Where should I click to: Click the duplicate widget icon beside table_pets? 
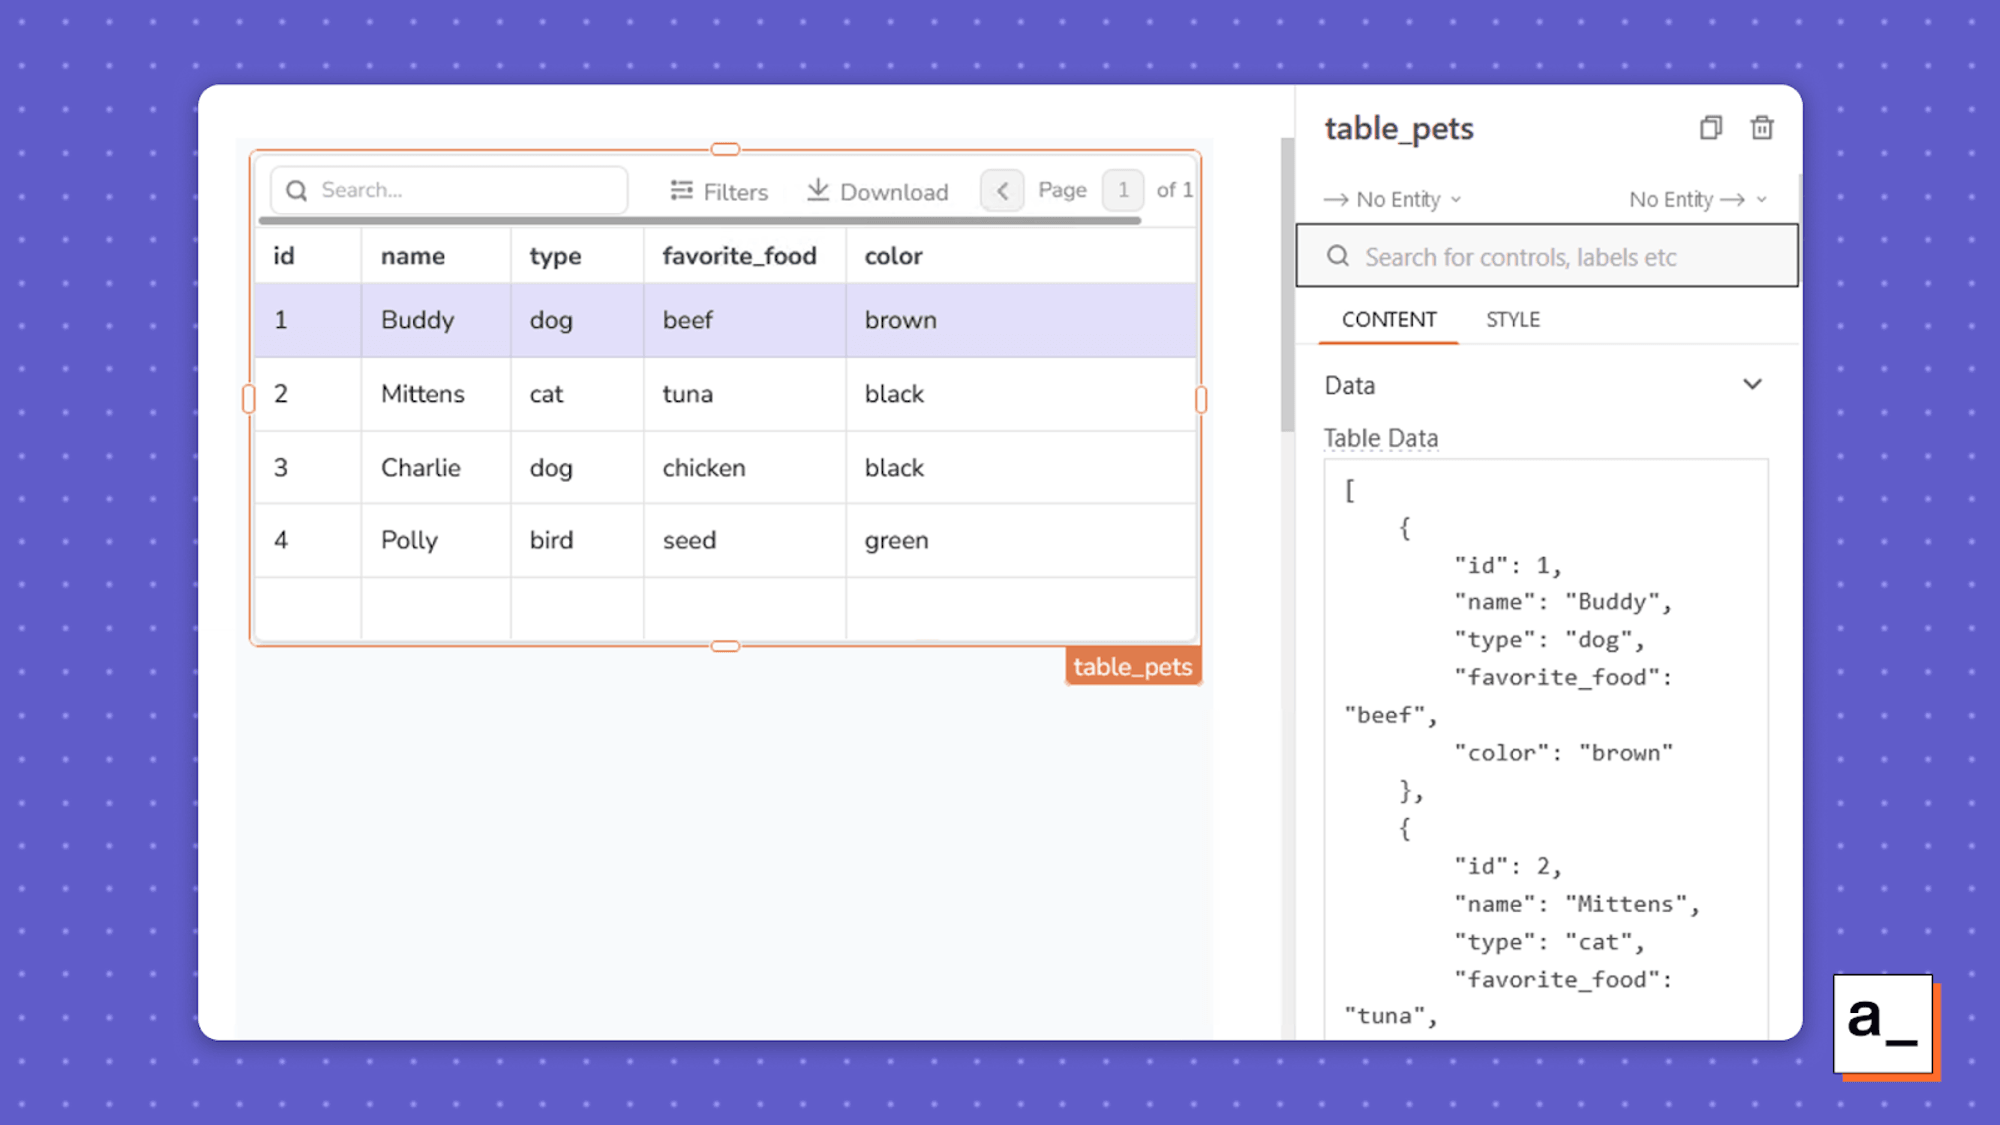click(1712, 127)
